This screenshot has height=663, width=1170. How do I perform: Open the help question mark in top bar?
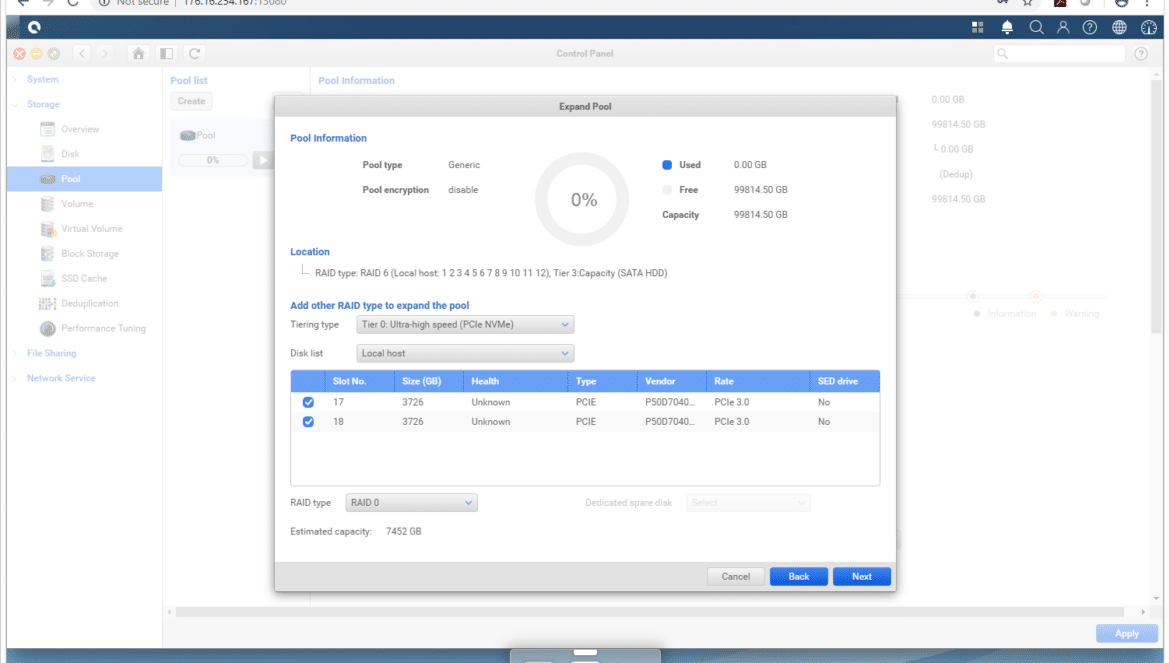1090,28
